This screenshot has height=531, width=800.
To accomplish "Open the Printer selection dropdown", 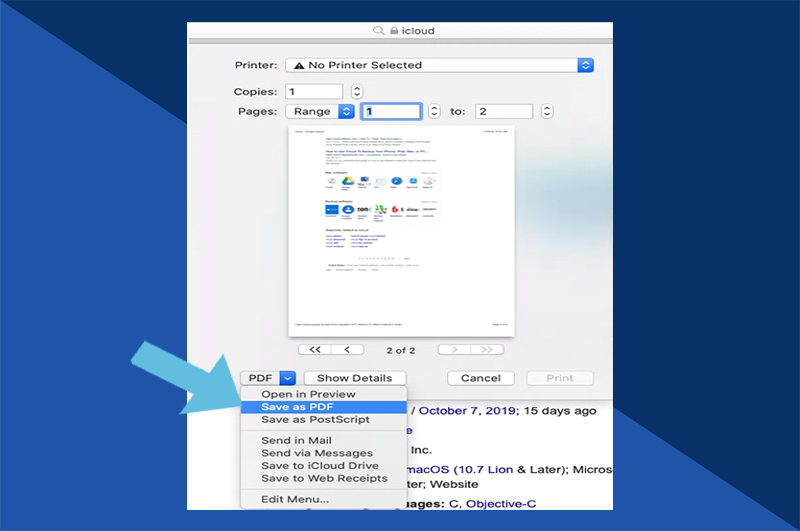I will point(586,65).
